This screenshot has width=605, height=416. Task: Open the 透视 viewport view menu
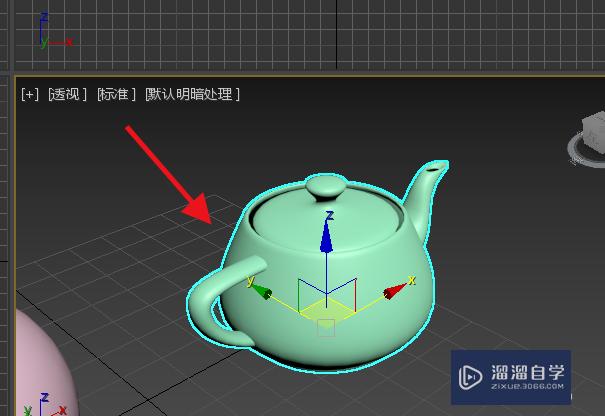click(68, 95)
